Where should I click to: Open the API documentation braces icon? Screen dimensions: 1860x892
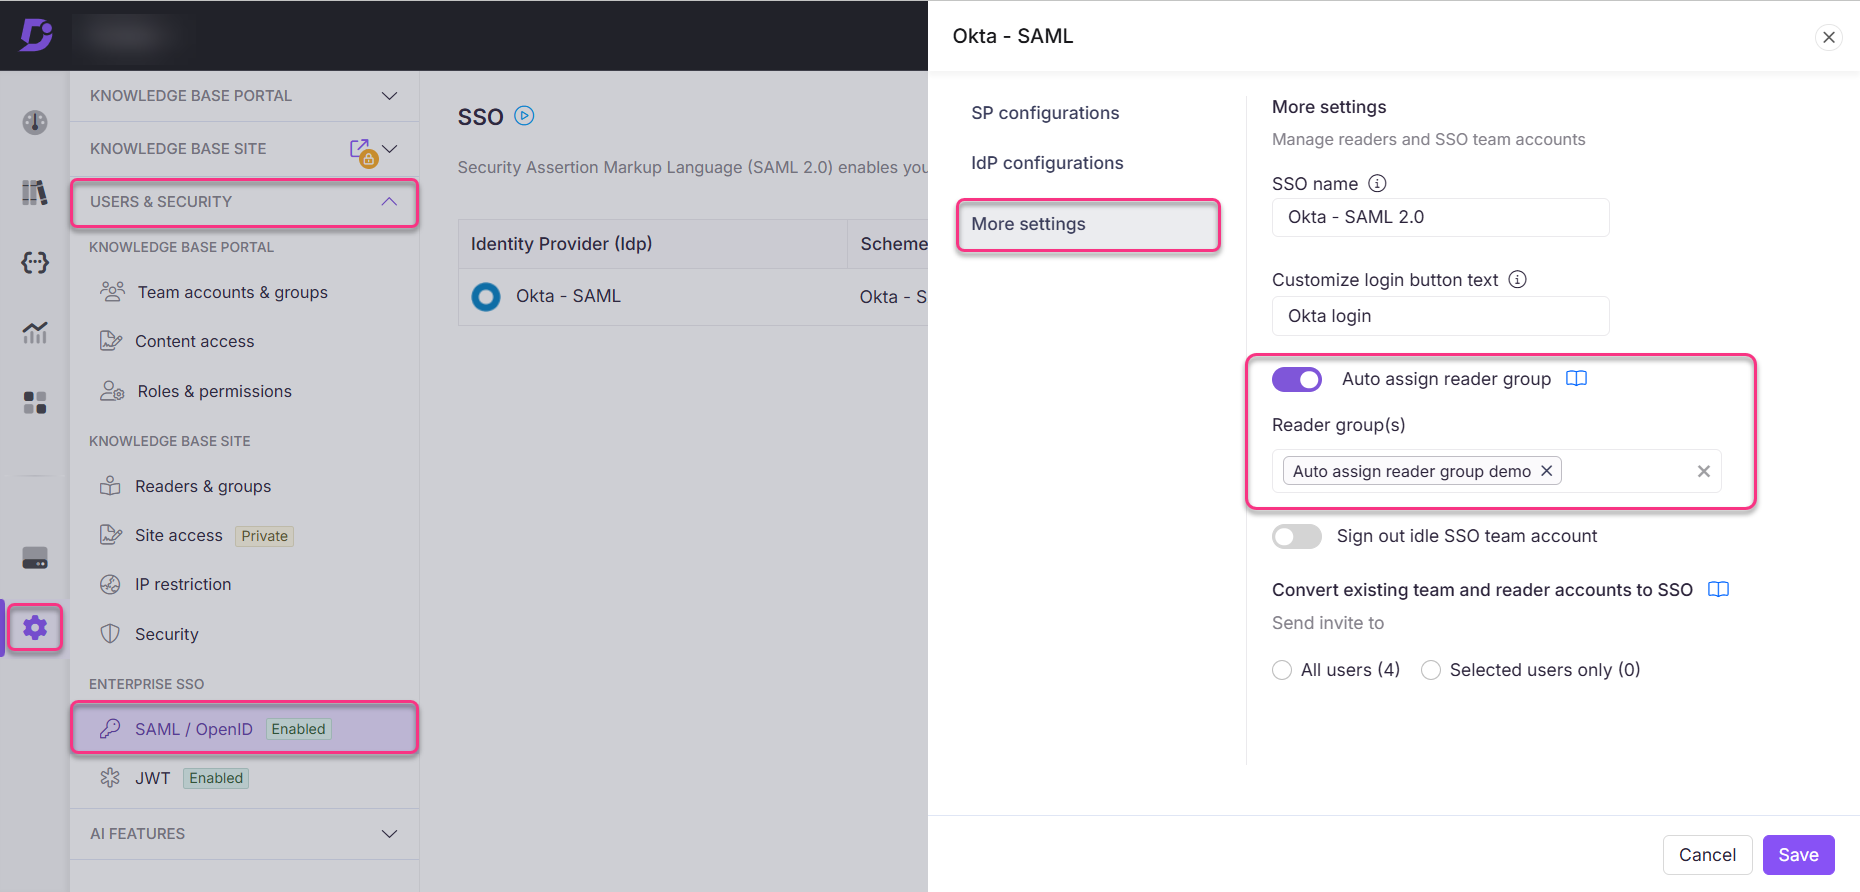click(x=35, y=262)
